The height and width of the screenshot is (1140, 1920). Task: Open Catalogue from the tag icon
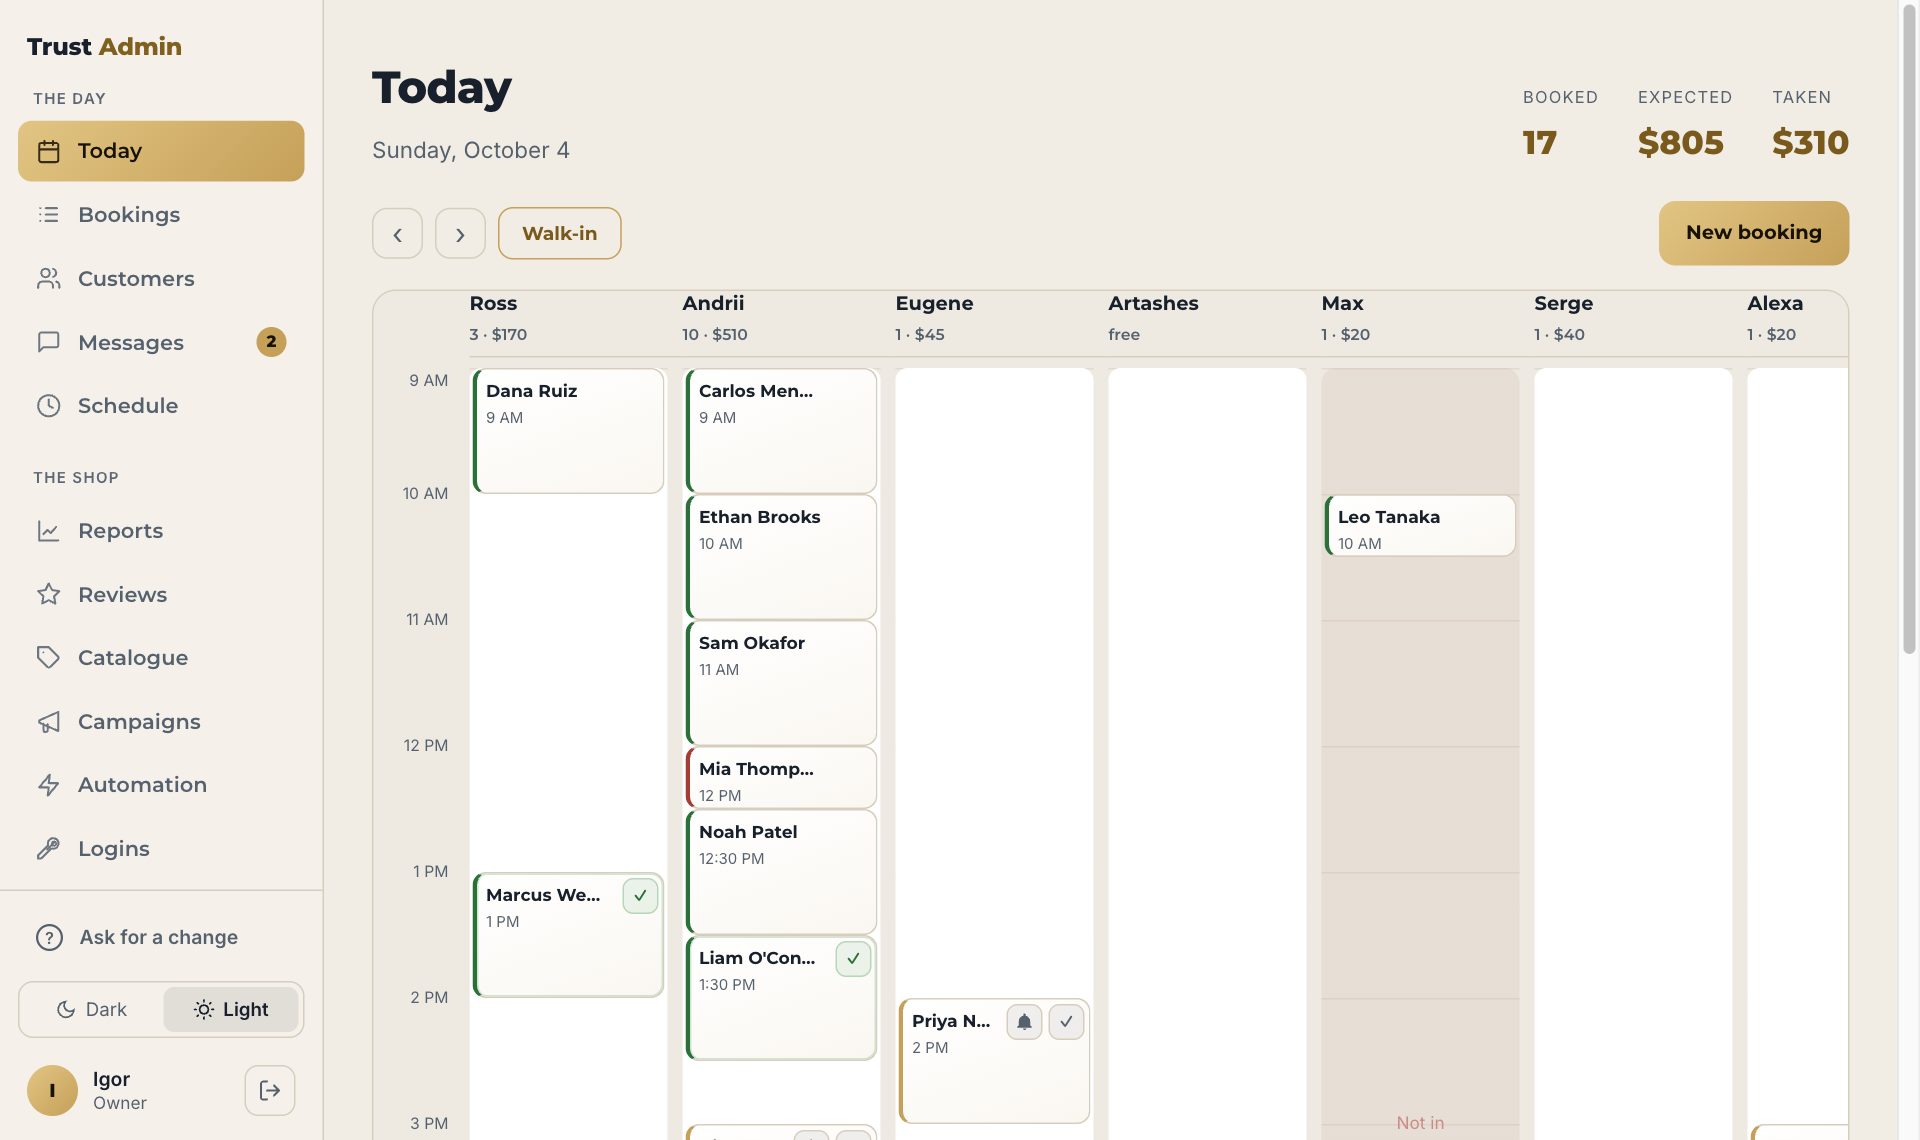pos(48,658)
